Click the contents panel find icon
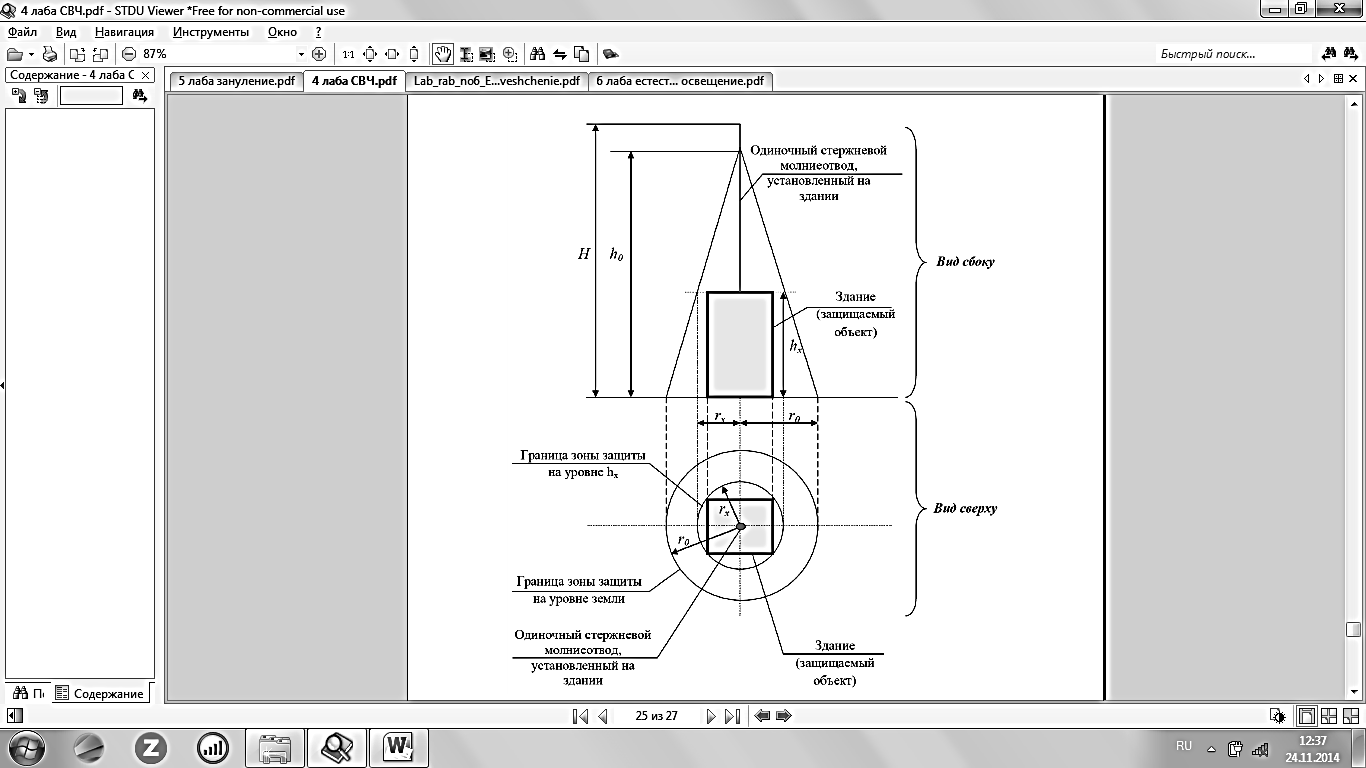The image size is (1366, 768). click(x=139, y=96)
